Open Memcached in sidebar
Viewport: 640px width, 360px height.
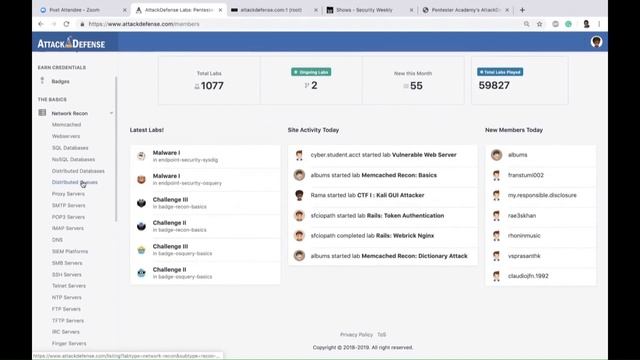(x=66, y=124)
